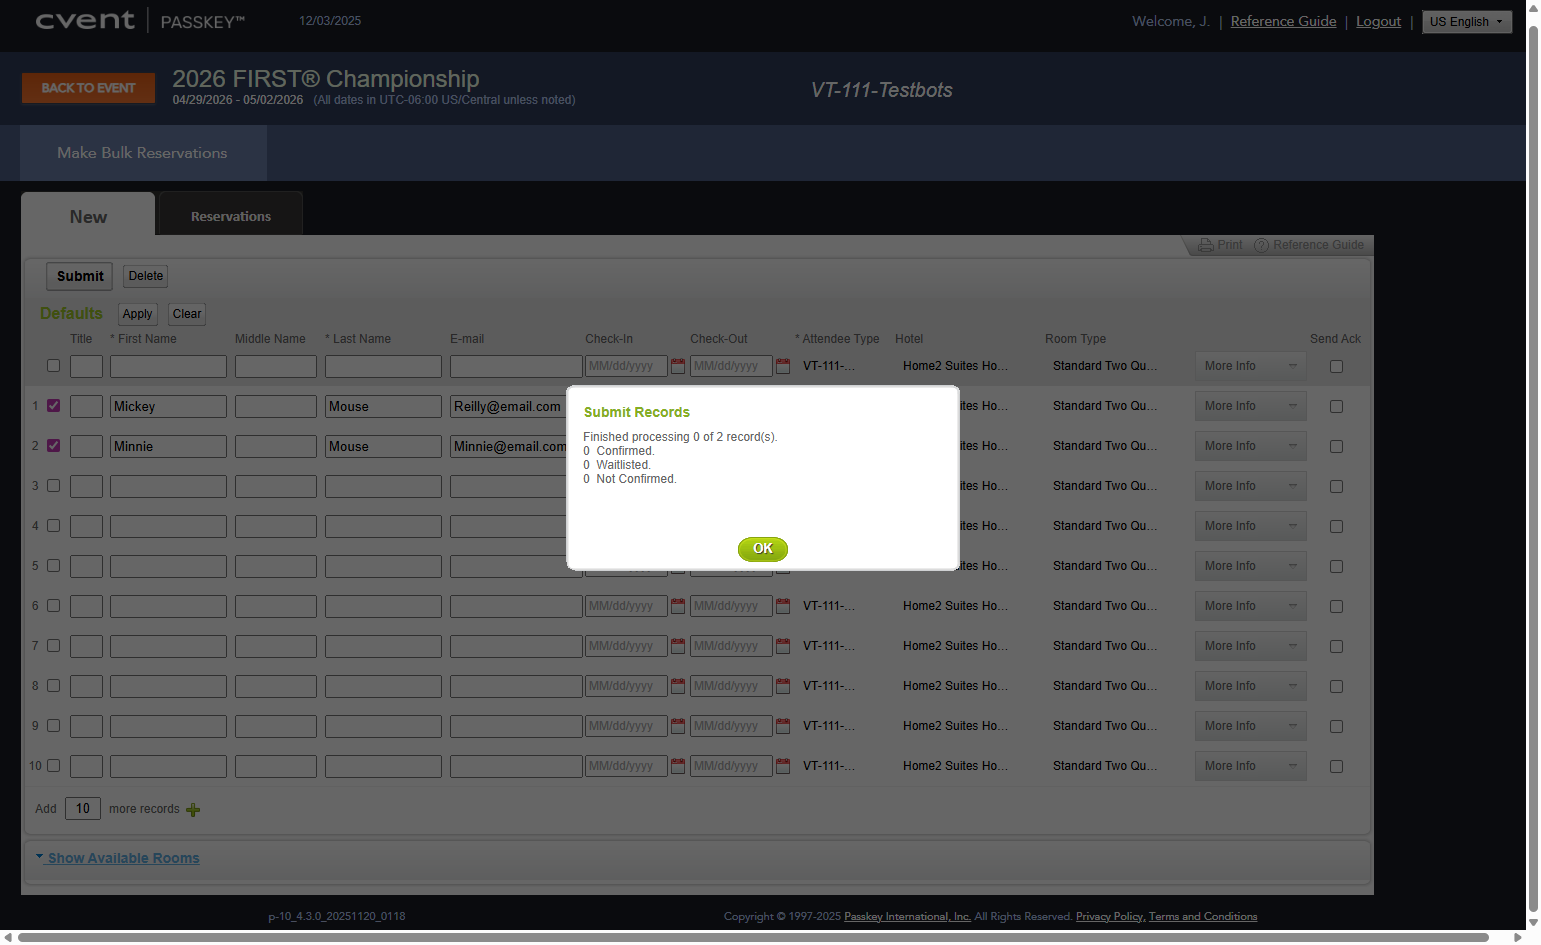1541x945 pixels.
Task: Open check-out calendar icon for row 8
Action: pyautogui.click(x=783, y=686)
